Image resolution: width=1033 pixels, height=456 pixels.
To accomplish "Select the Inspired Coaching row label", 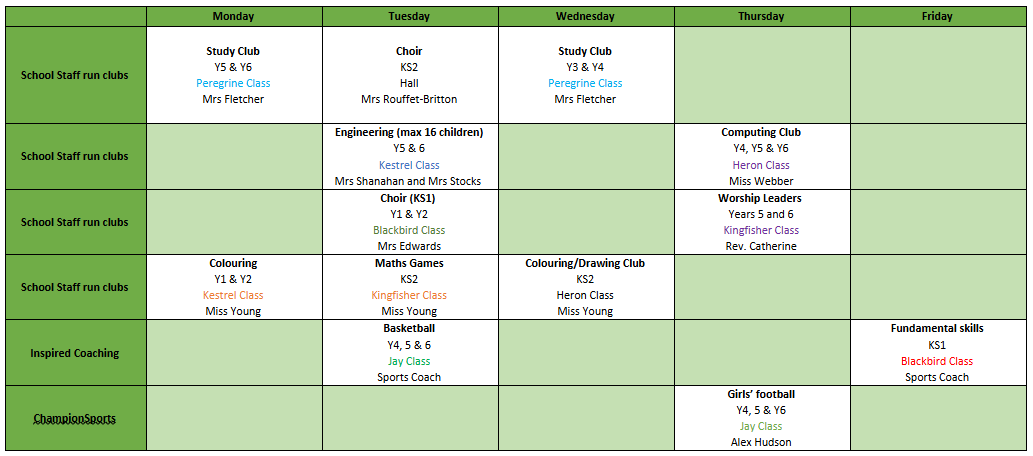I will click(x=75, y=353).
